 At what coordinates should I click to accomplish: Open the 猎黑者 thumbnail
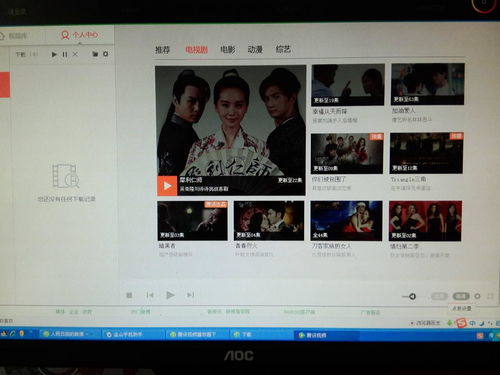pos(193,221)
